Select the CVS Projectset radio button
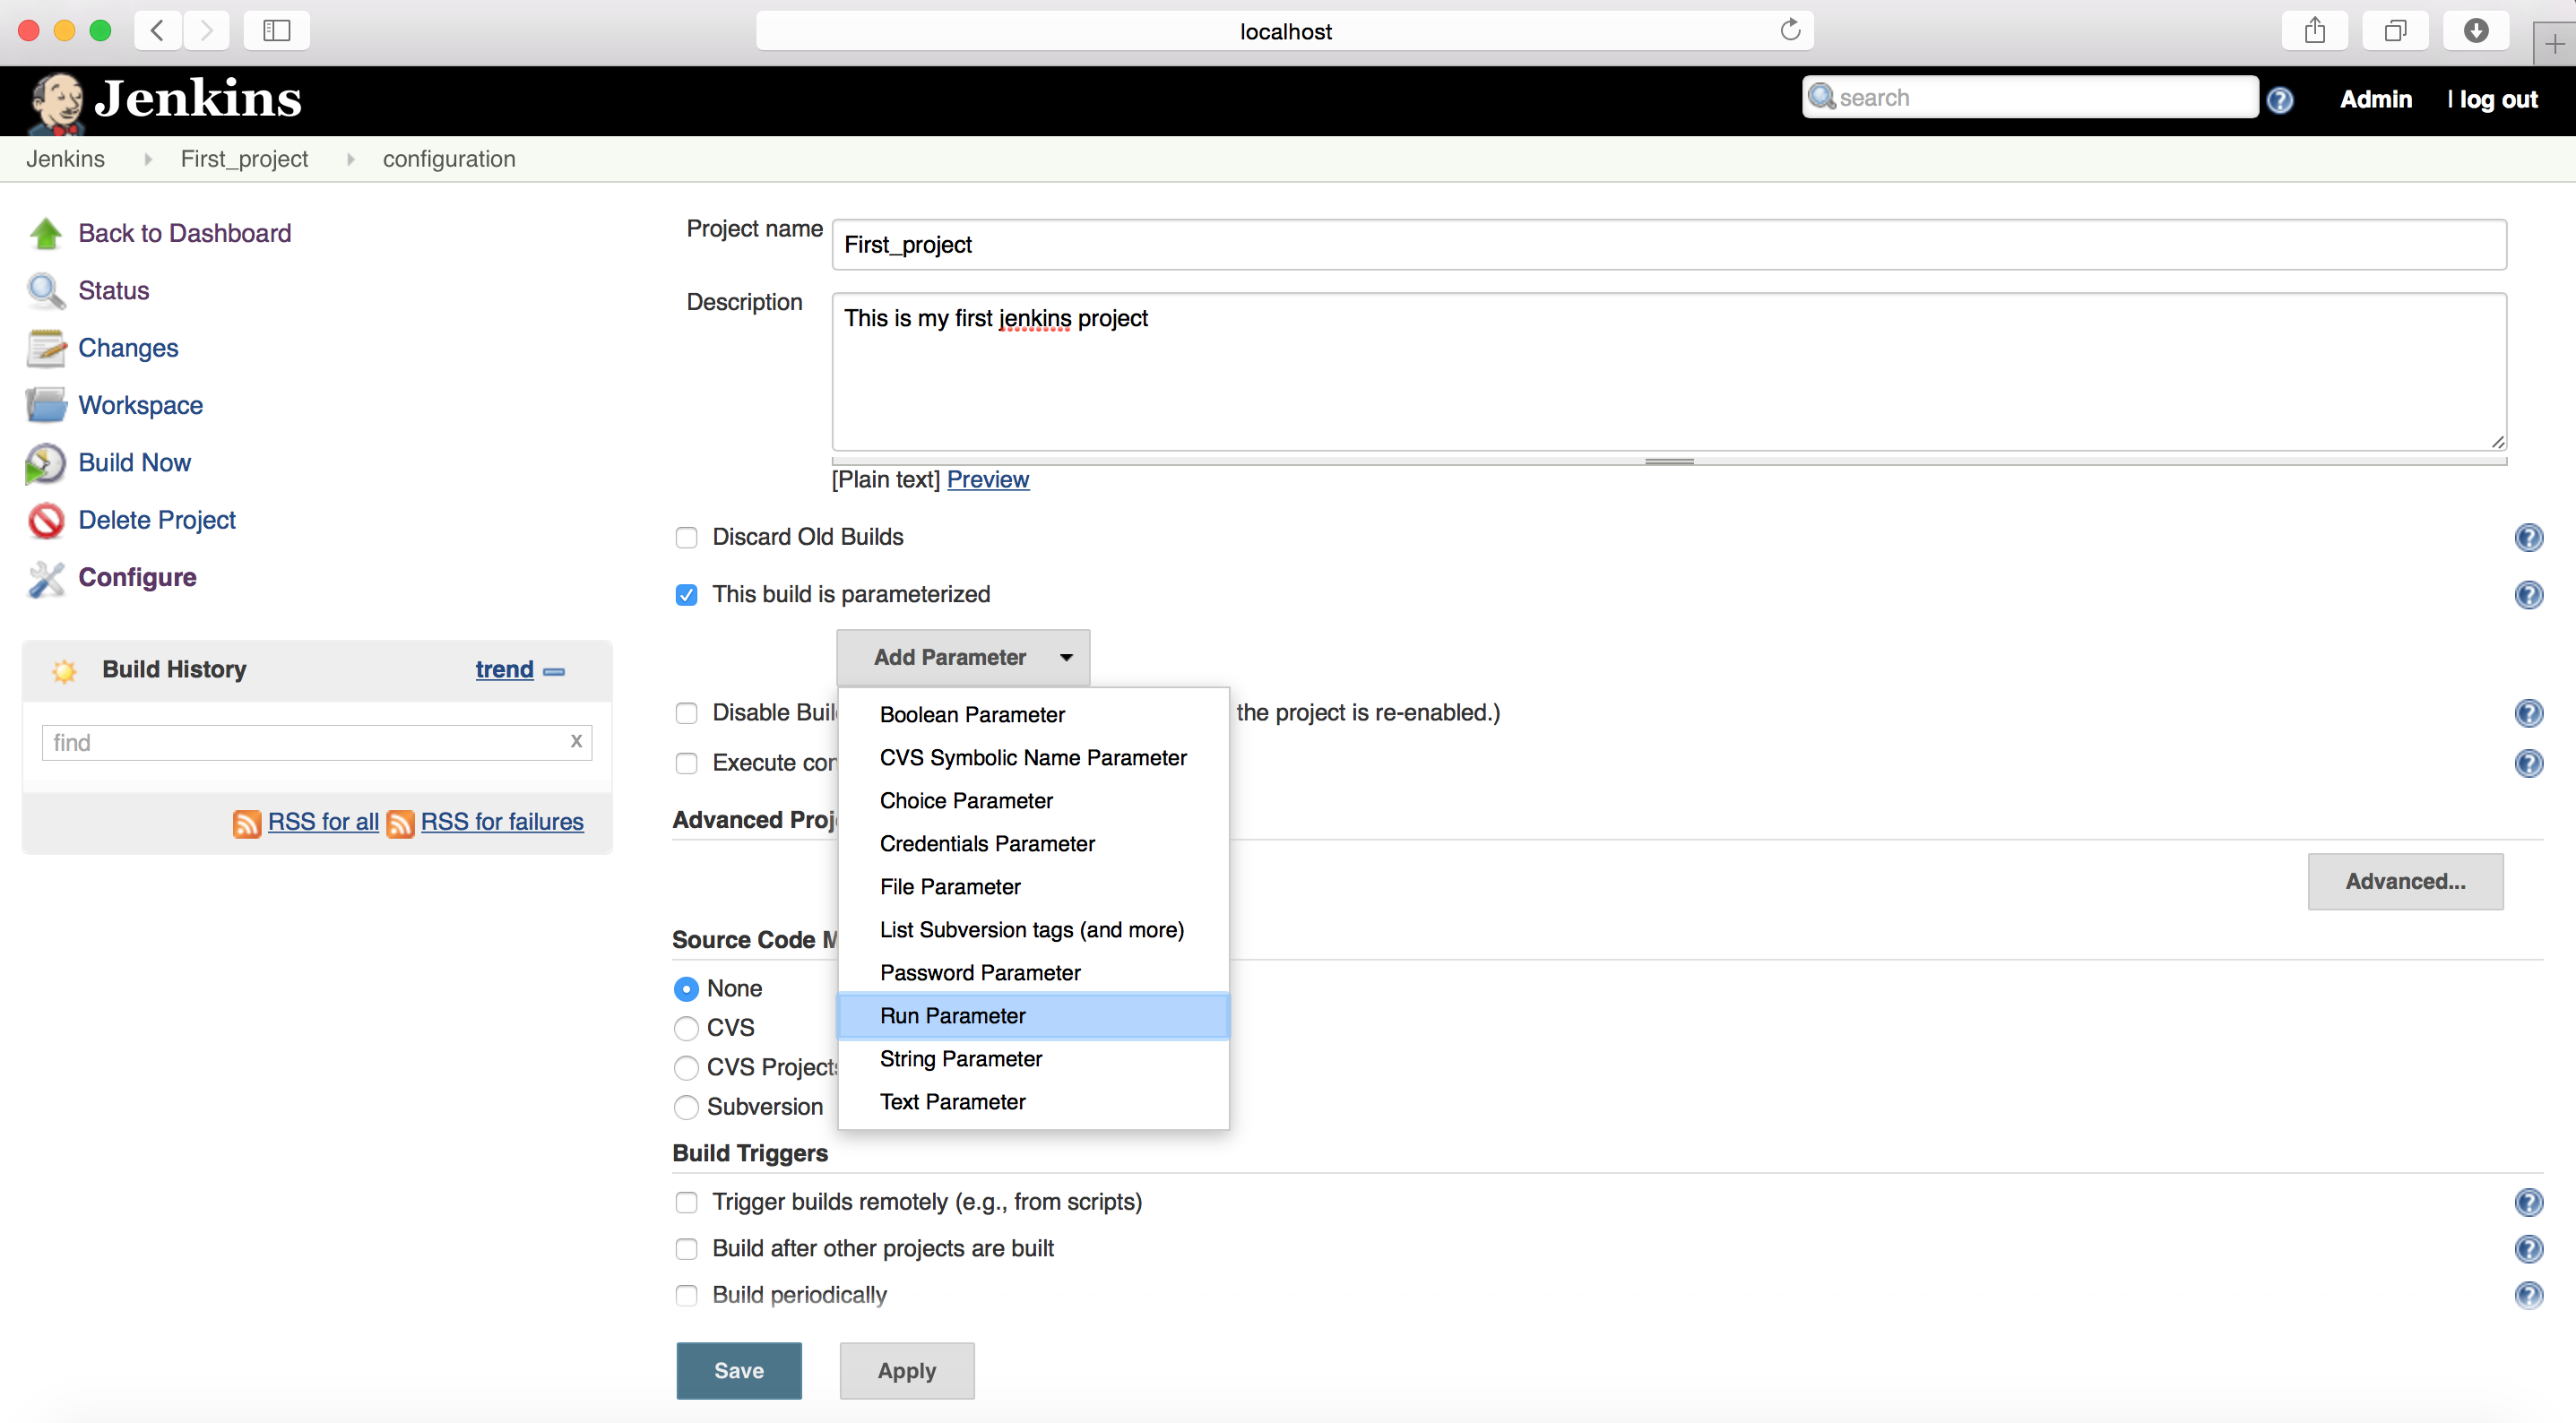 [686, 1068]
